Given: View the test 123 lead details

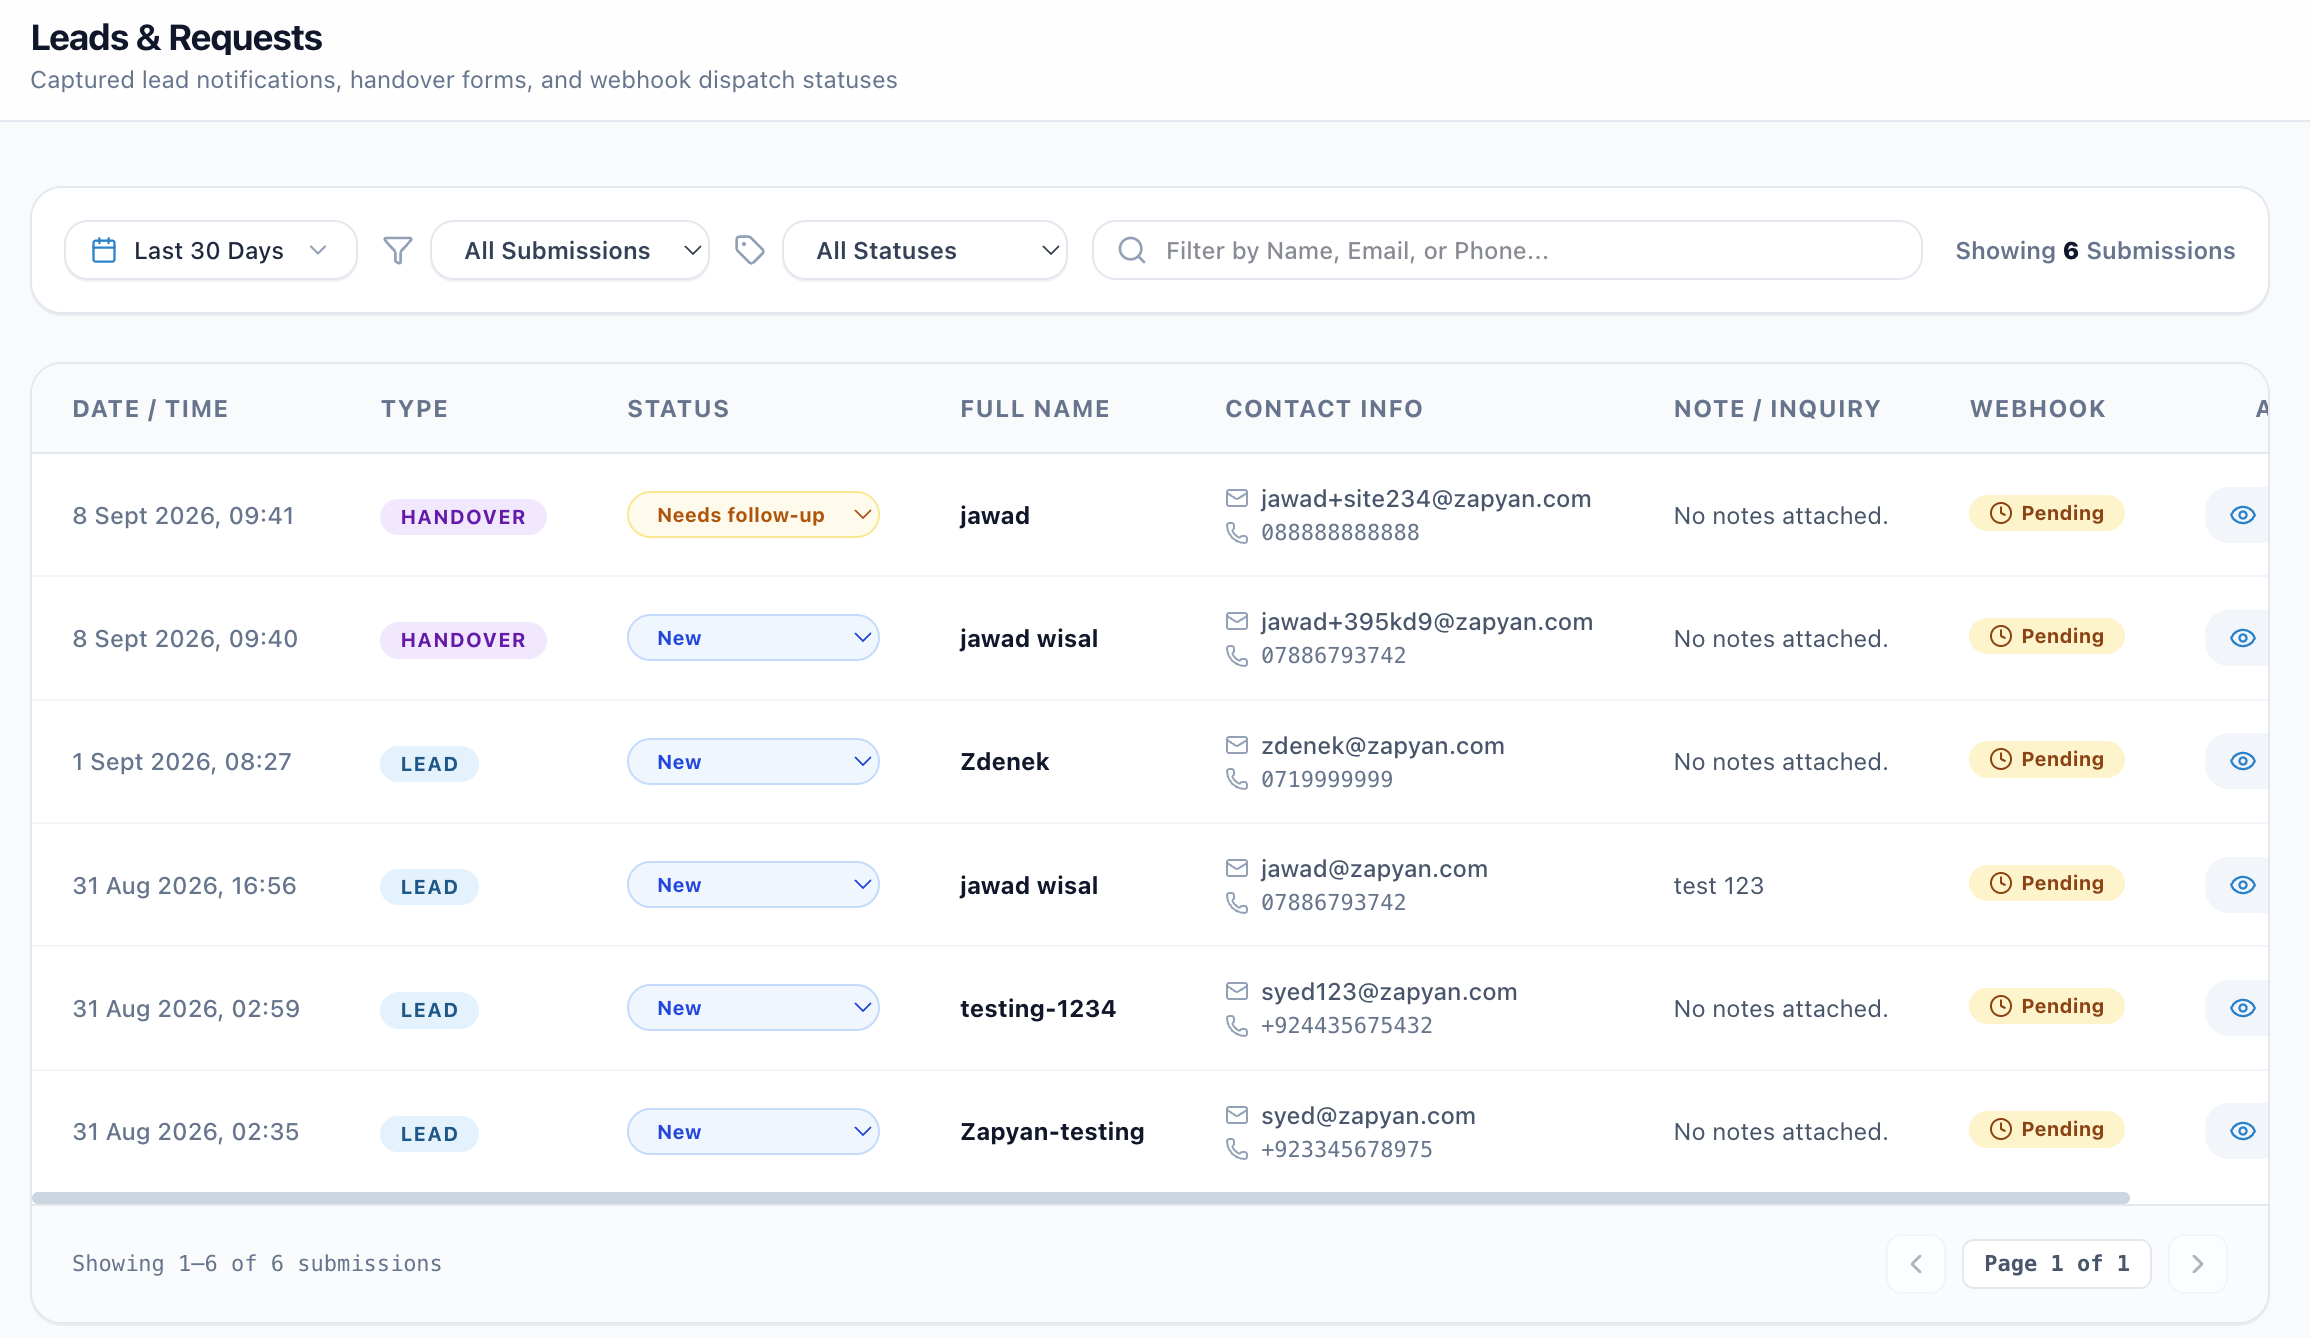Looking at the screenshot, I should pyautogui.click(x=2242, y=885).
